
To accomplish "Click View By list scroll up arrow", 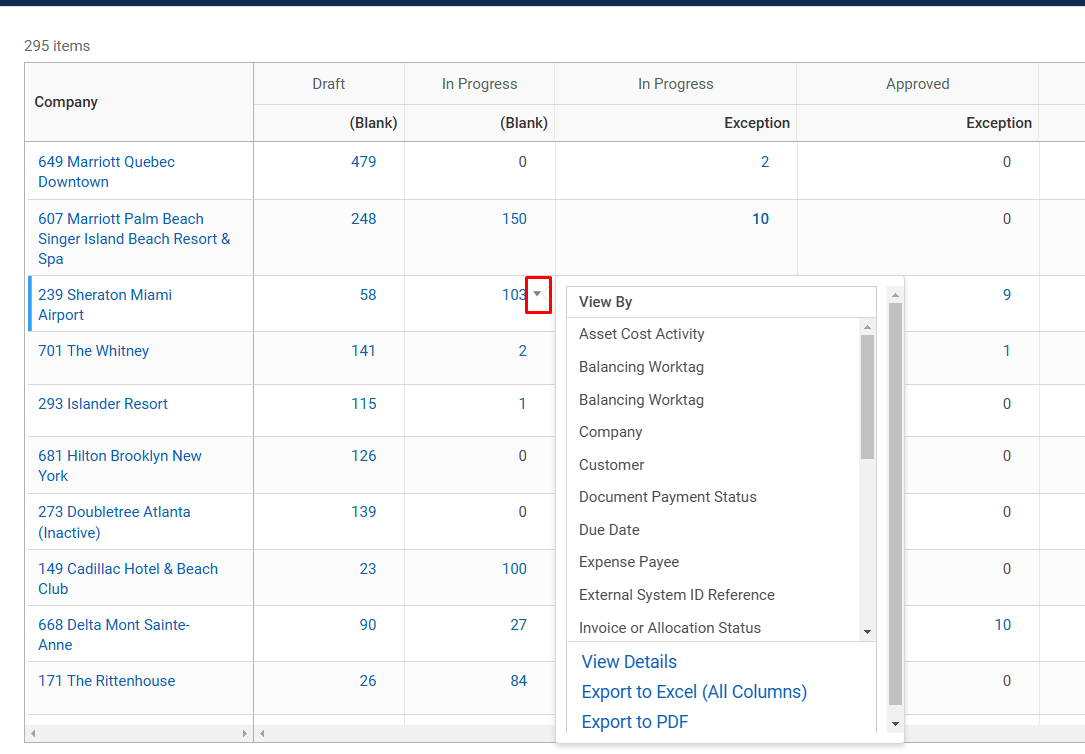I will tap(868, 327).
